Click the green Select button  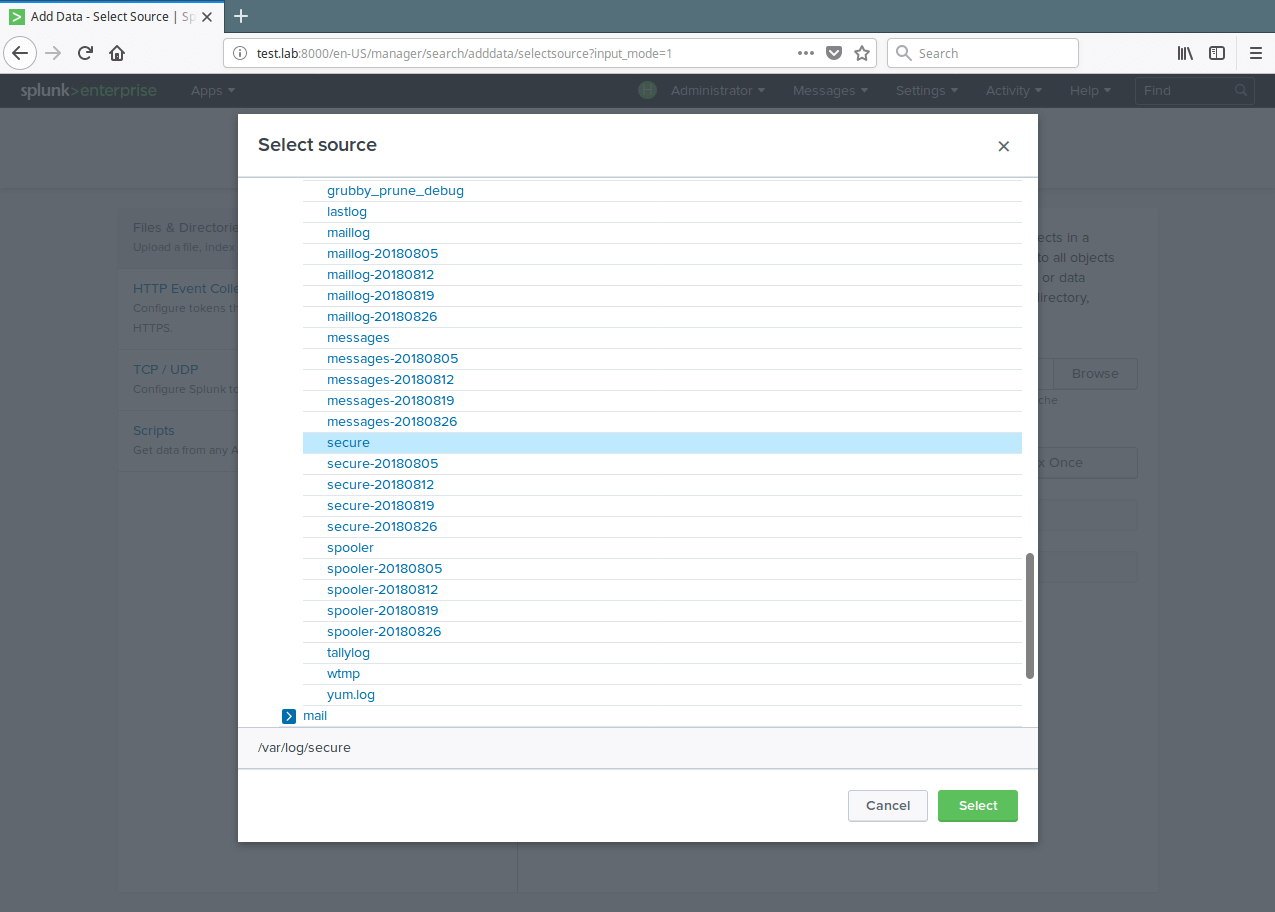point(978,806)
